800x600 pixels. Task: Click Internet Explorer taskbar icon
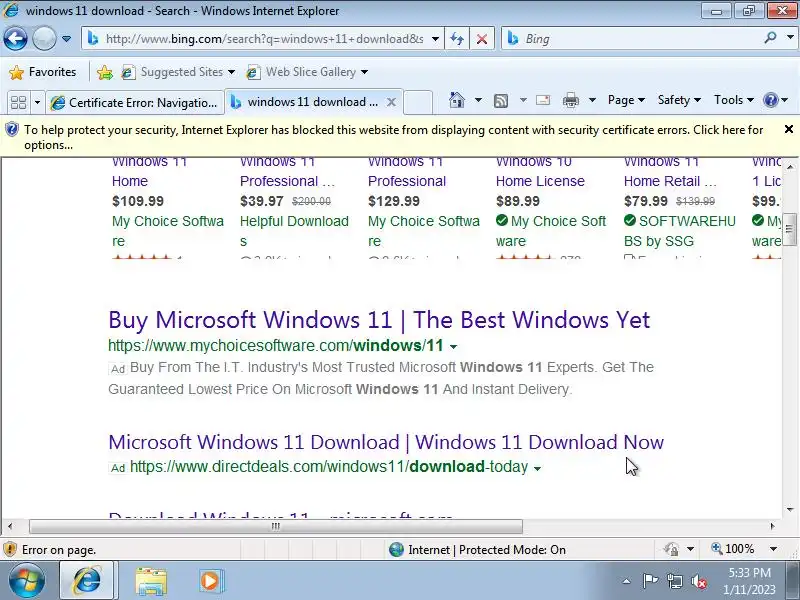click(88, 581)
